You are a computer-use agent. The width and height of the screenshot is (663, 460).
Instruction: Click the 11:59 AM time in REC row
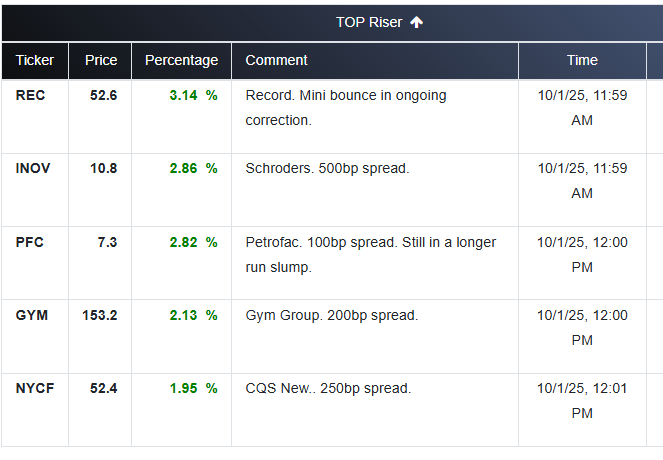(x=582, y=108)
